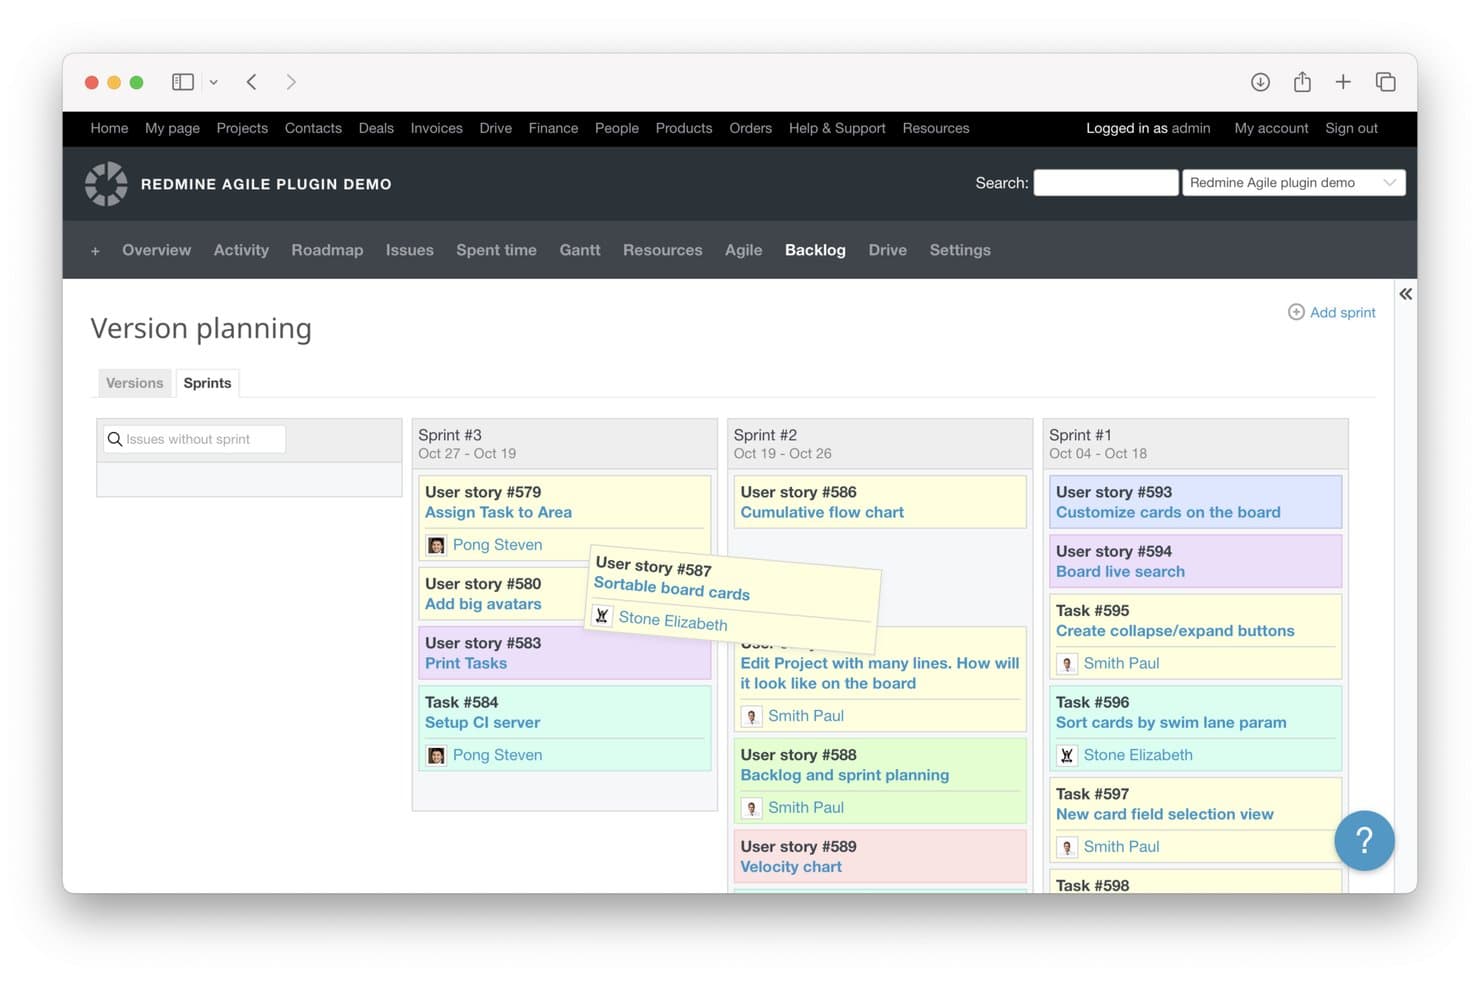1480x987 pixels.
Task: Open the downloads icon in the toolbar
Action: click(1260, 82)
